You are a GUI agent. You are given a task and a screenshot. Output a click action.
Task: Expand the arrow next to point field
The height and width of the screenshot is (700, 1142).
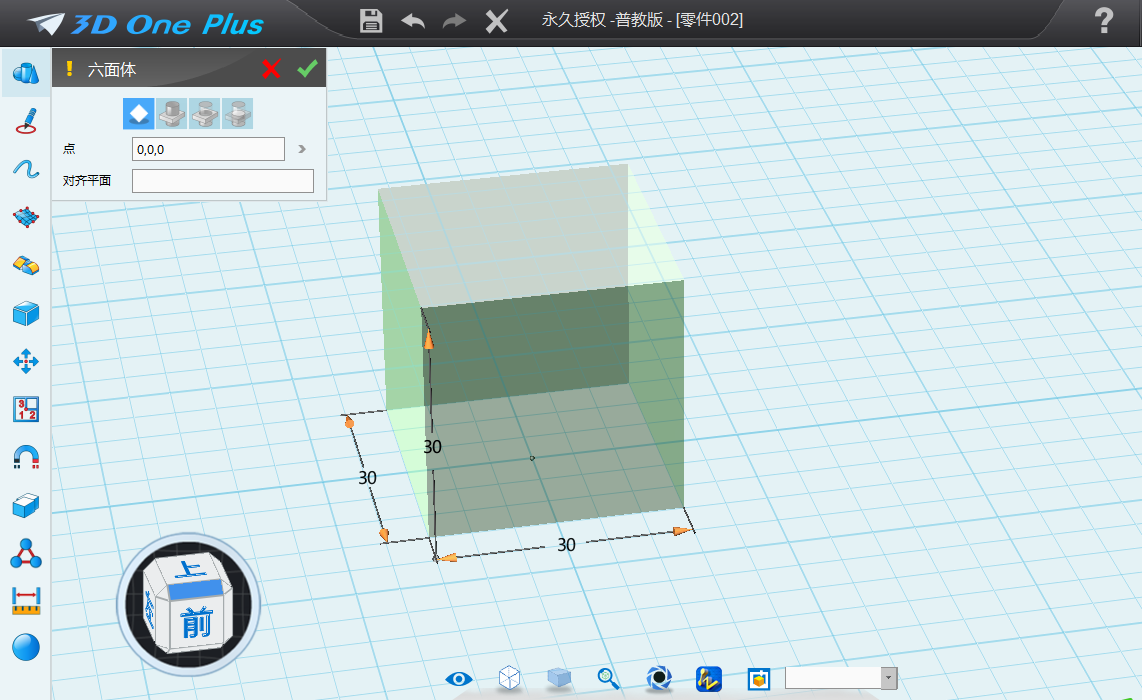click(x=302, y=149)
